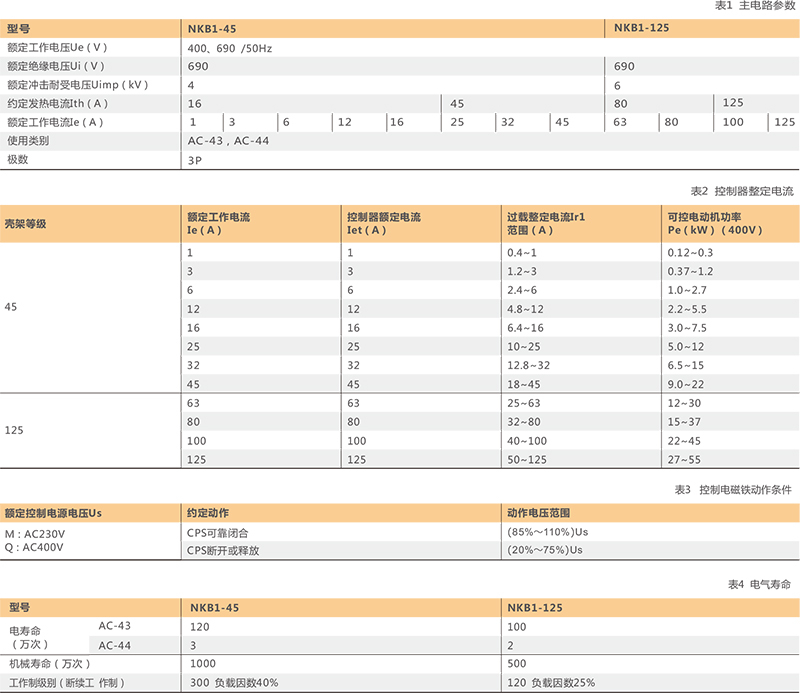Select the "3P" poles value

(x=195, y=160)
